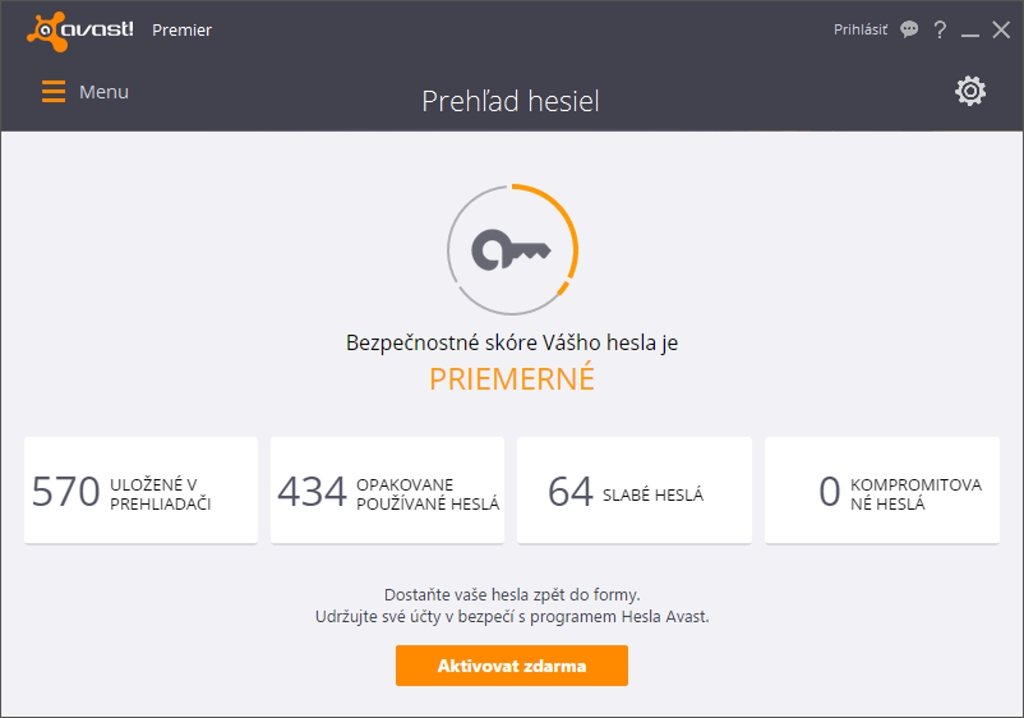This screenshot has width=1024, height=718.
Task: Close the Avast window
Action: pyautogui.click(x=1001, y=30)
